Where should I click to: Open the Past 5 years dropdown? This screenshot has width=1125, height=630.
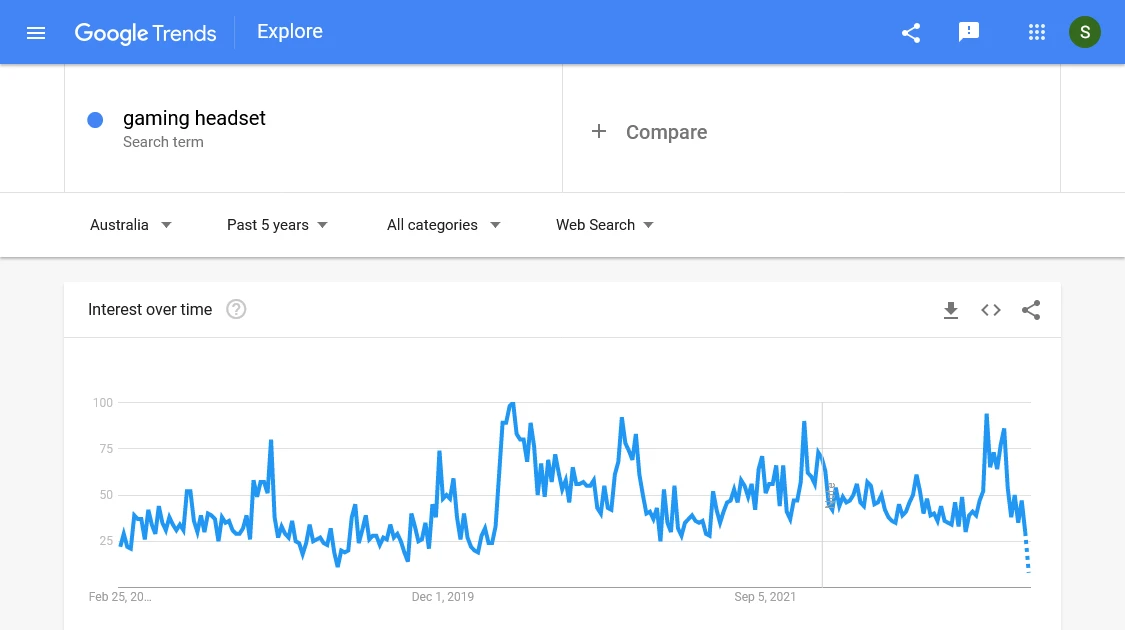tap(277, 225)
